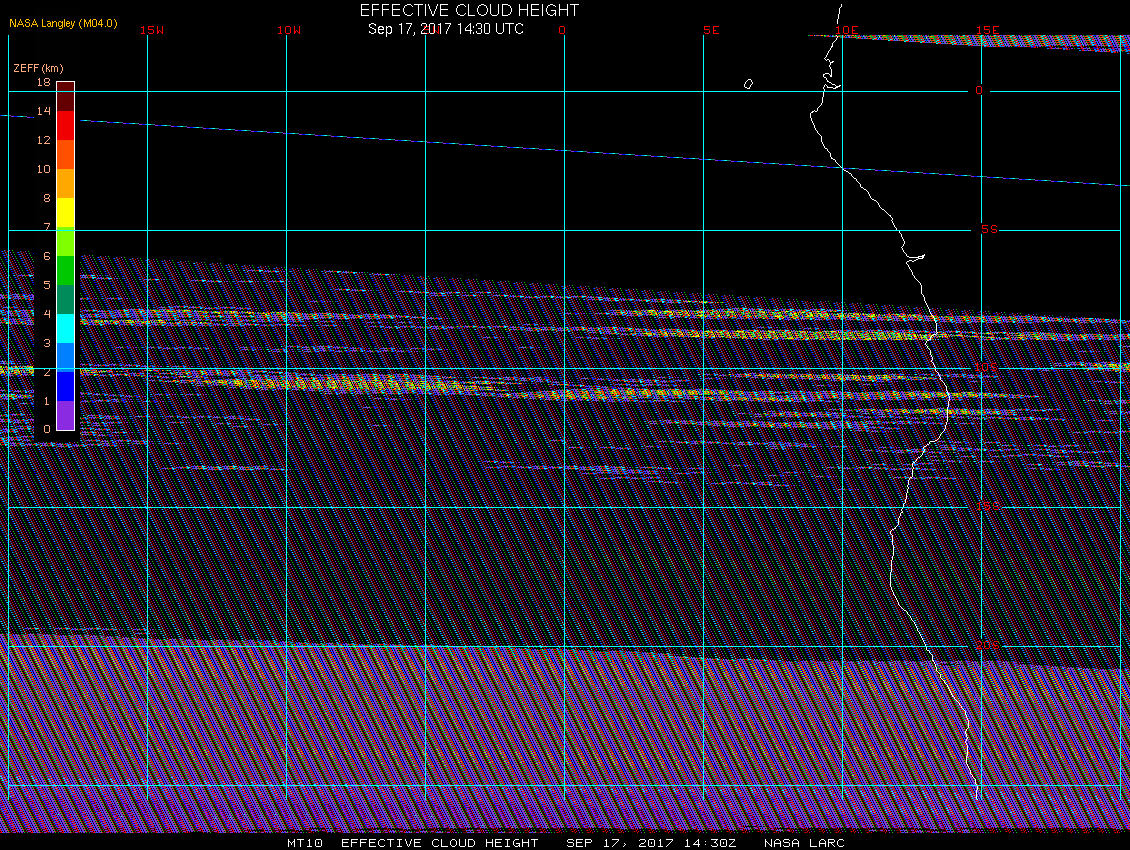1130x850 pixels.
Task: Pick the purple 0–1 km legend swatch
Action: pos(66,415)
